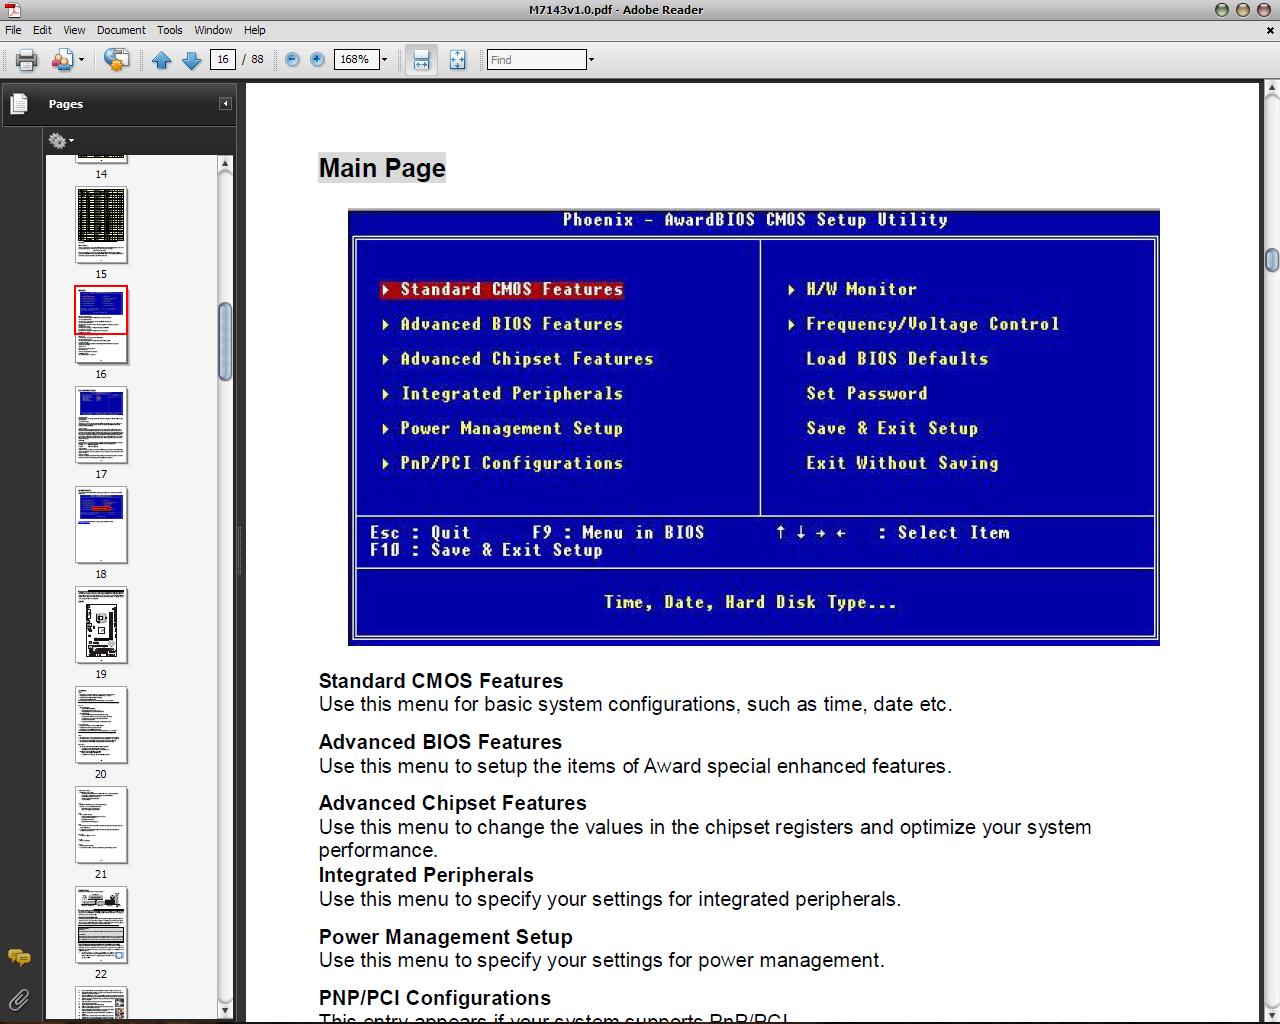Click 'Power Management Setup' bold heading
1280x1024 pixels.
click(446, 937)
